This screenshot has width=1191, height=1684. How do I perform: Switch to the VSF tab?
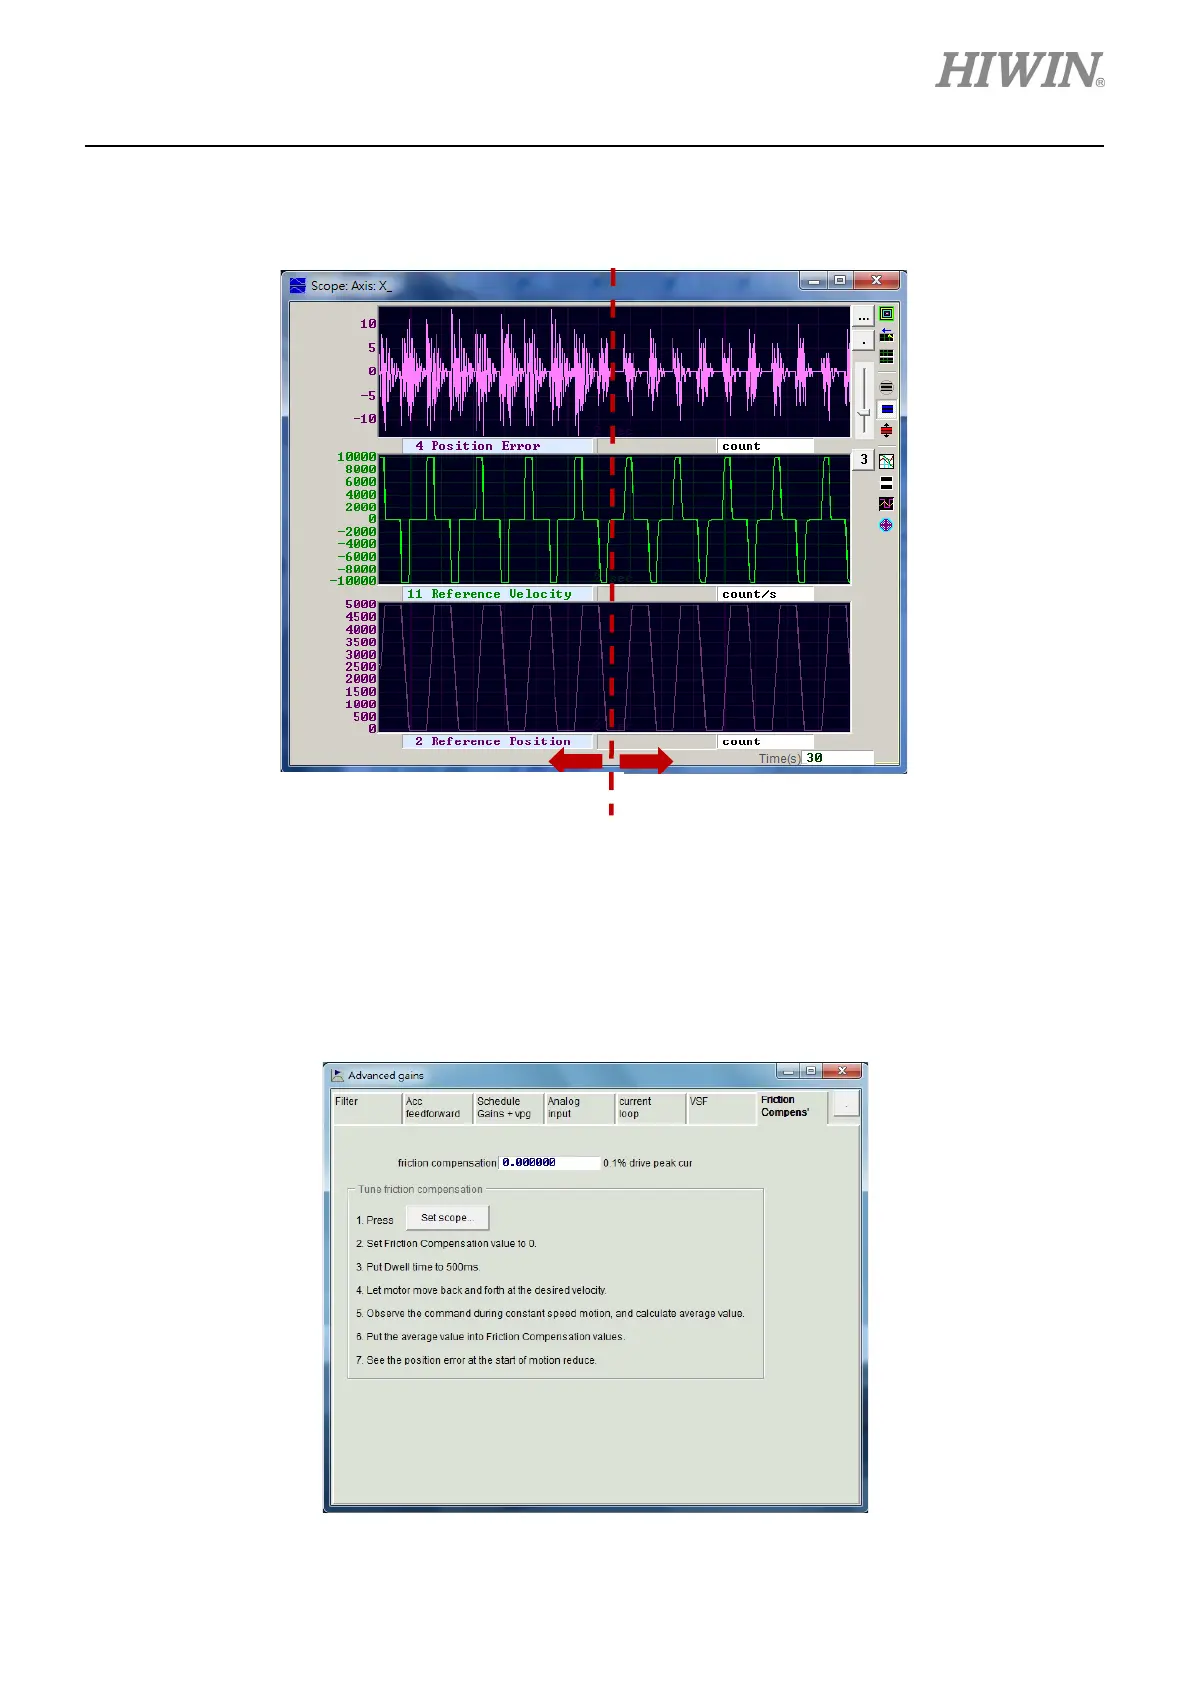tap(722, 1108)
